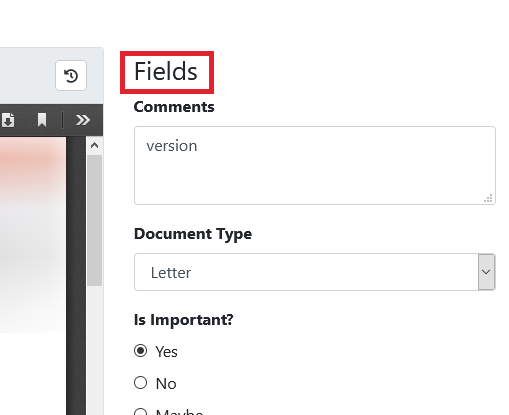The height and width of the screenshot is (415, 509).
Task: Click the scrollbar track below the thumb
Action: (95, 350)
